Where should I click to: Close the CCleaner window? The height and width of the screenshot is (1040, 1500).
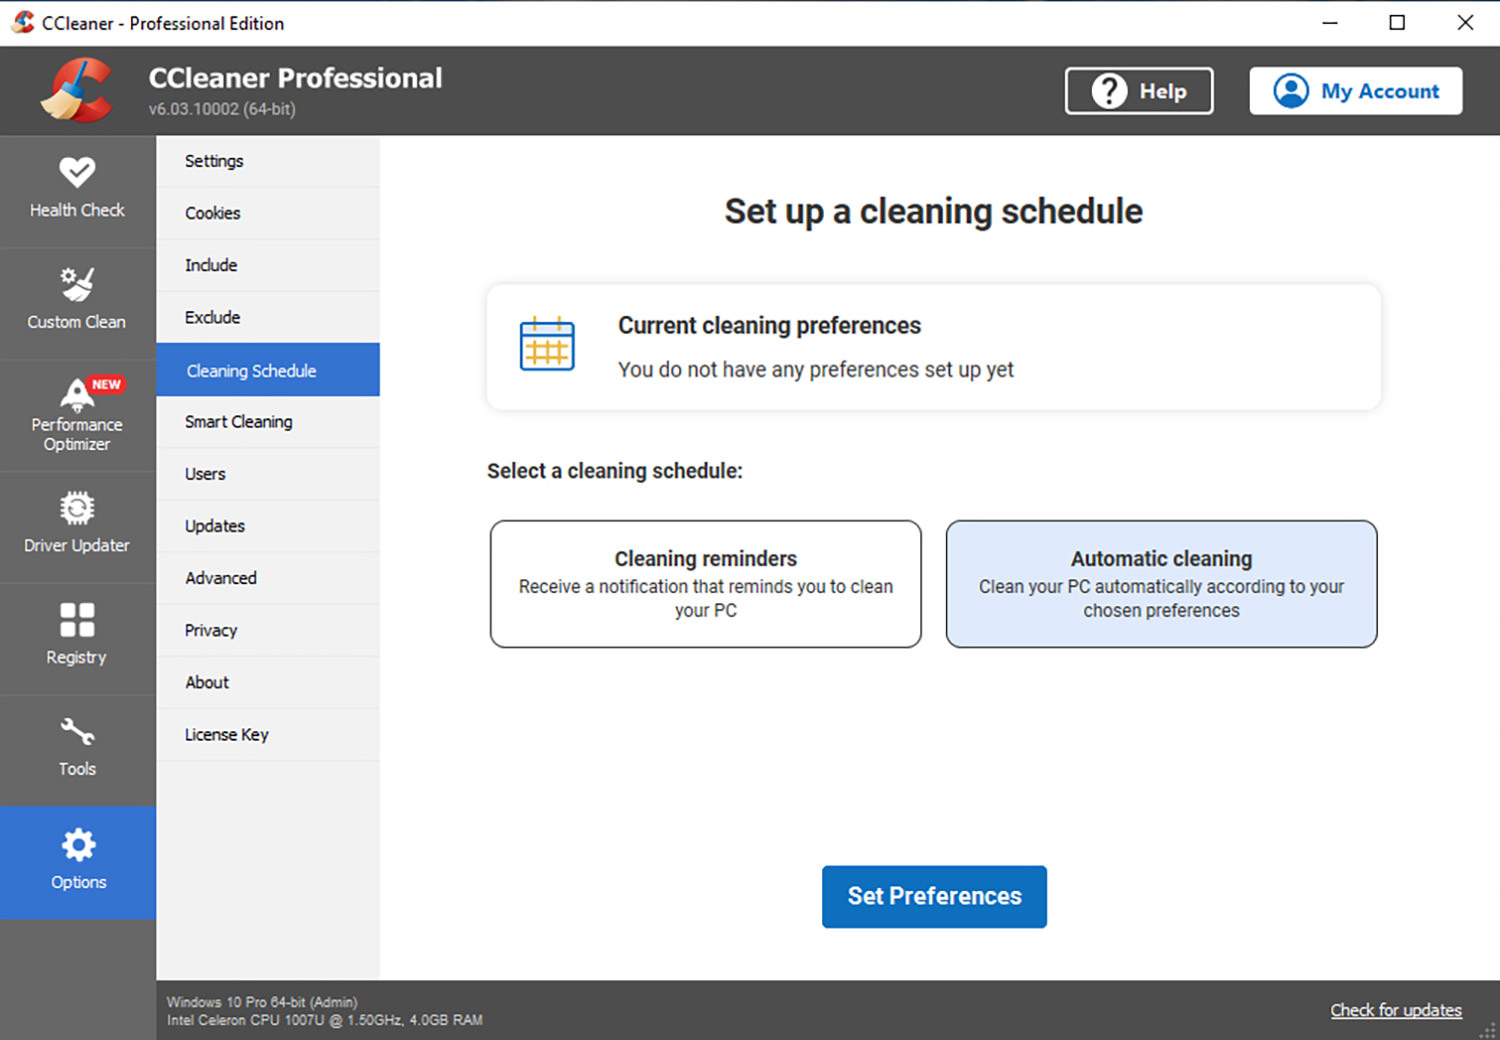[x=1465, y=22]
